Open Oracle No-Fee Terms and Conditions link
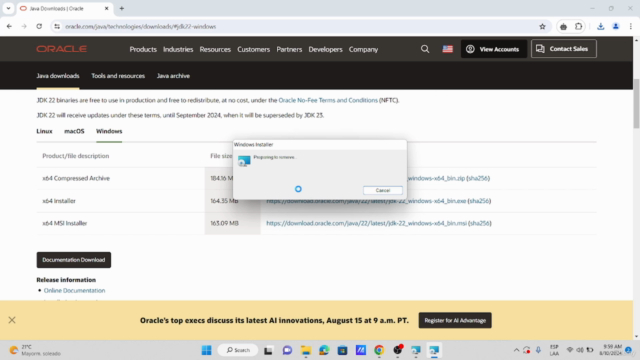Screen dimensions: 640x360 (328, 100)
